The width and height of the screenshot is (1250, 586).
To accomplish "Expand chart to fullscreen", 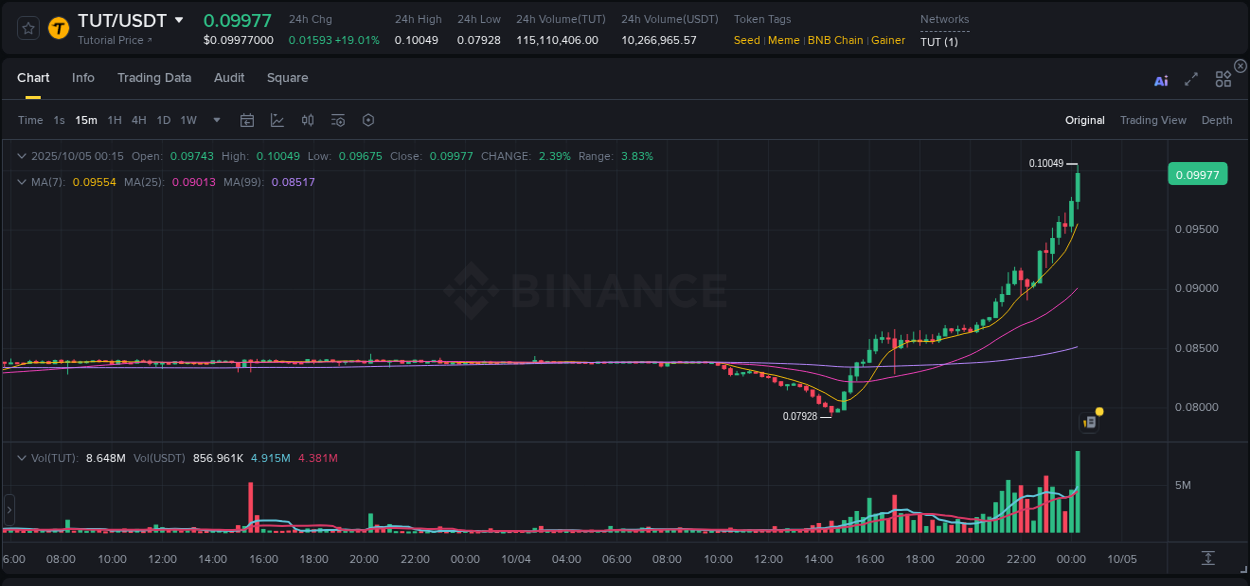I will (1190, 80).
